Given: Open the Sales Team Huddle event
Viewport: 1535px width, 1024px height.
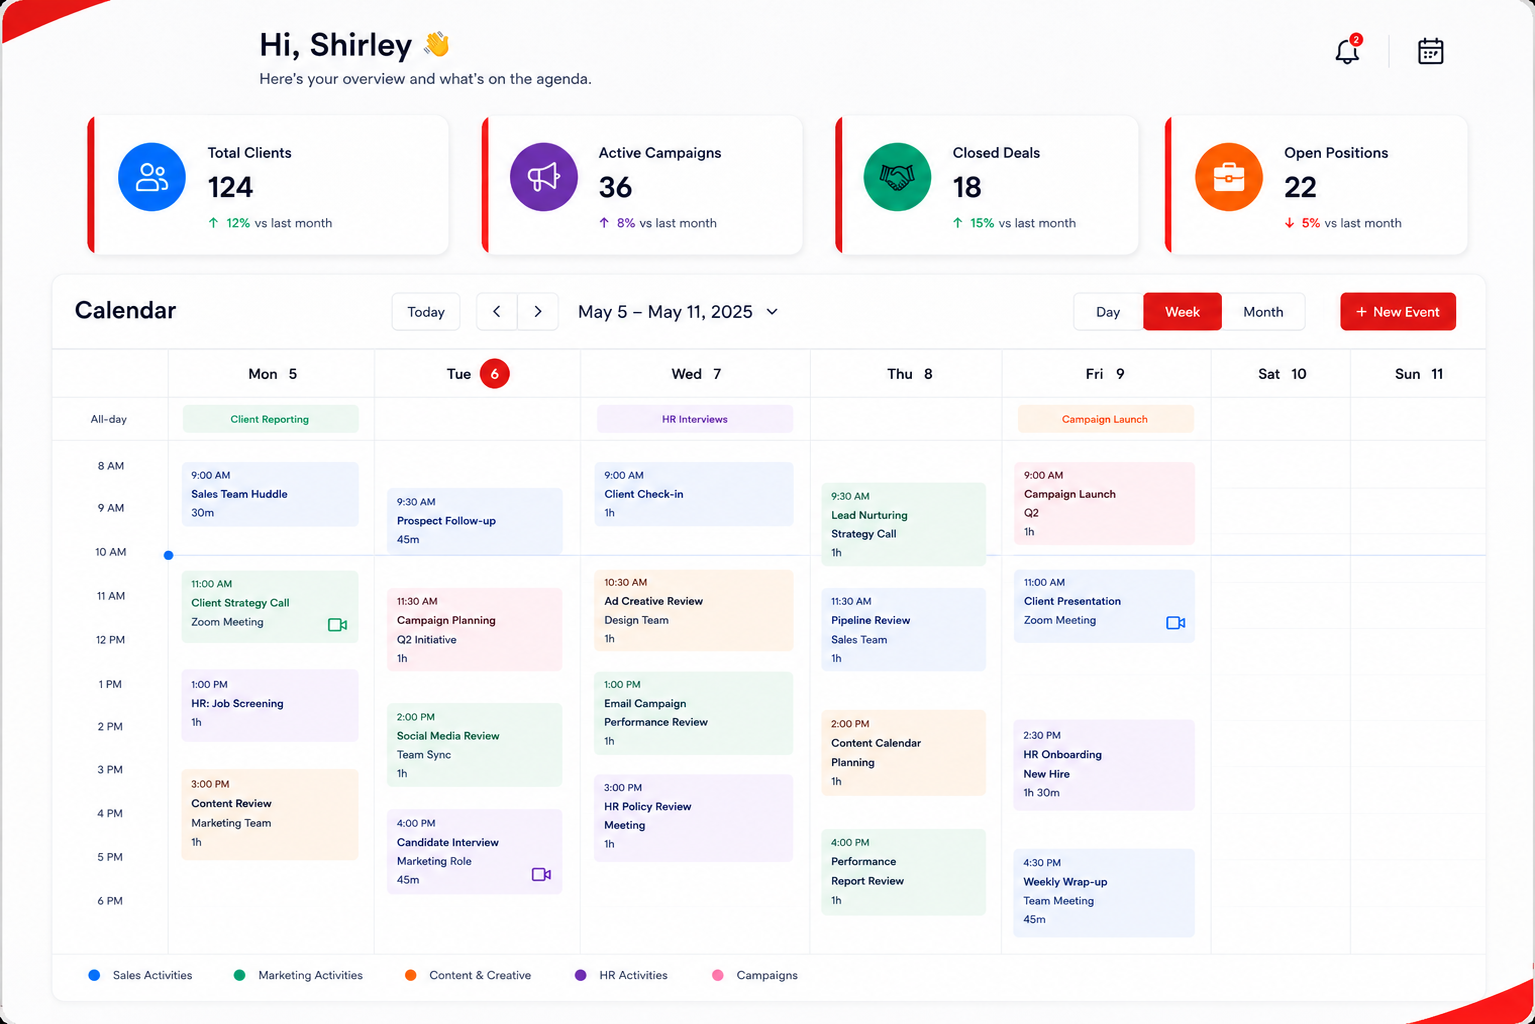Looking at the screenshot, I should tap(270, 494).
